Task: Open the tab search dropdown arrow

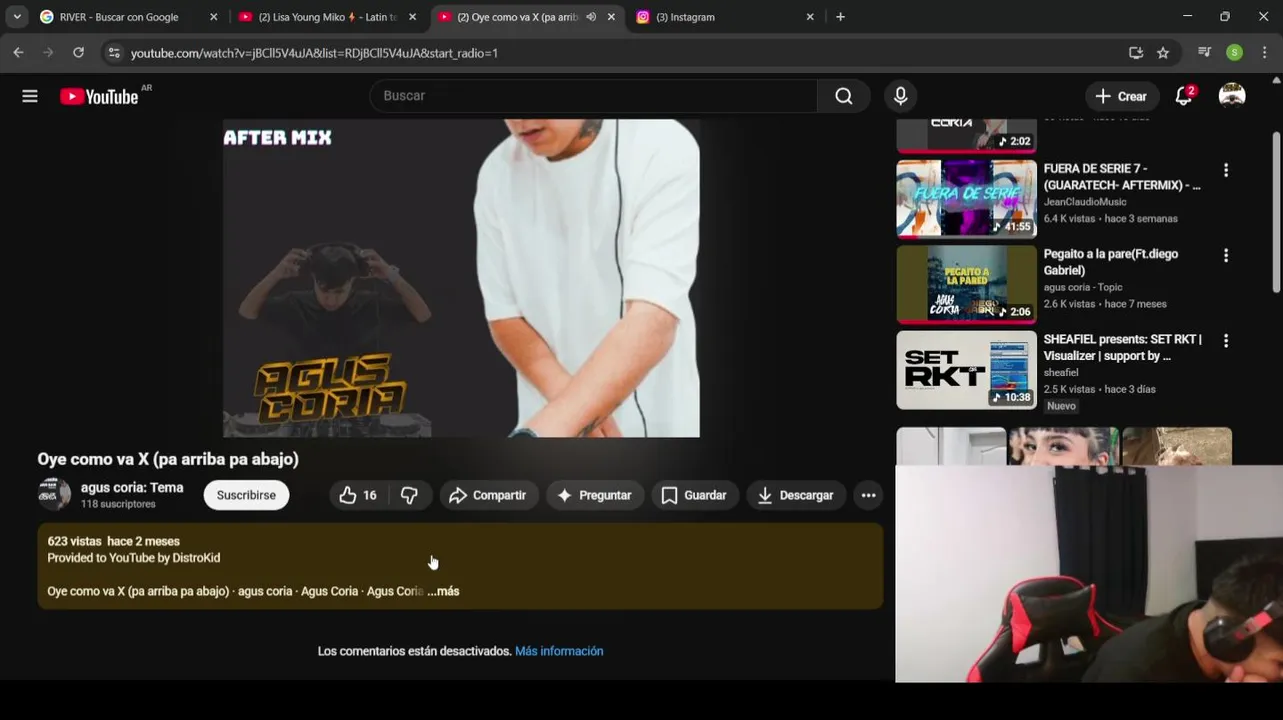Action: (x=17, y=17)
